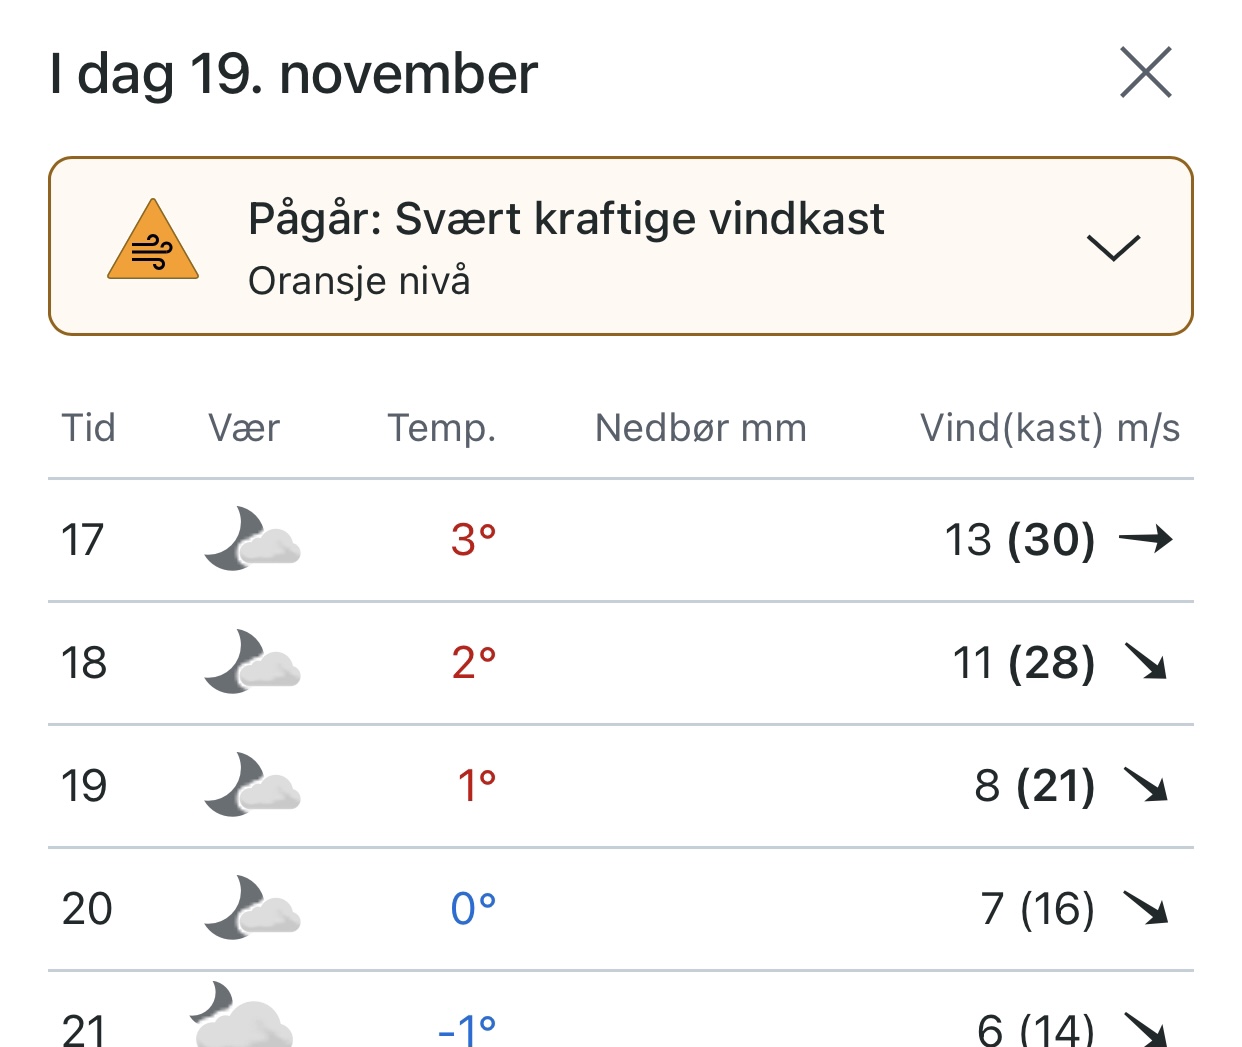This screenshot has width=1242, height=1047.
Task: Click the weather icon for hour 21
Action: 242,1015
